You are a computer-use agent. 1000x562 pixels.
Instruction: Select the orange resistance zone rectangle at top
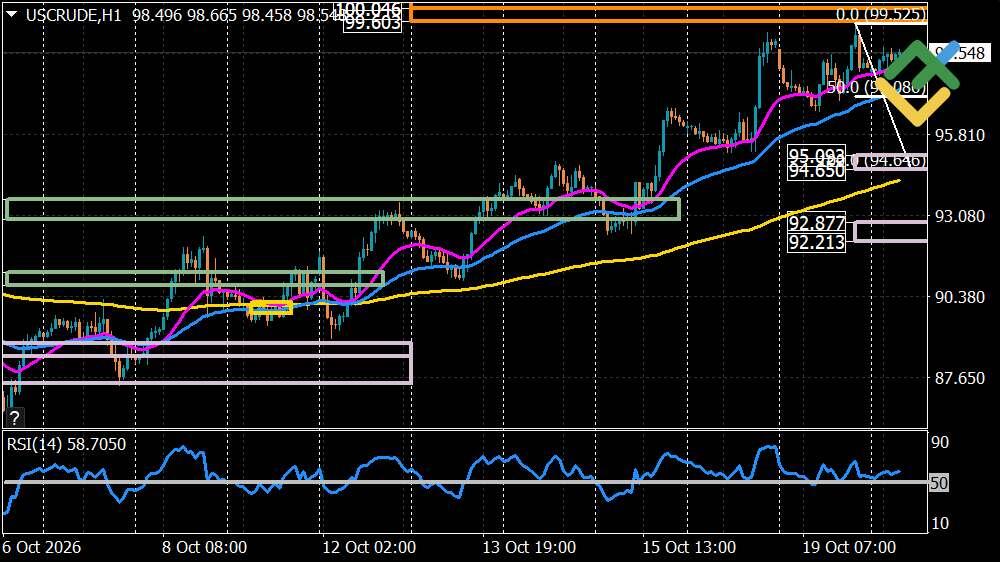(668, 13)
